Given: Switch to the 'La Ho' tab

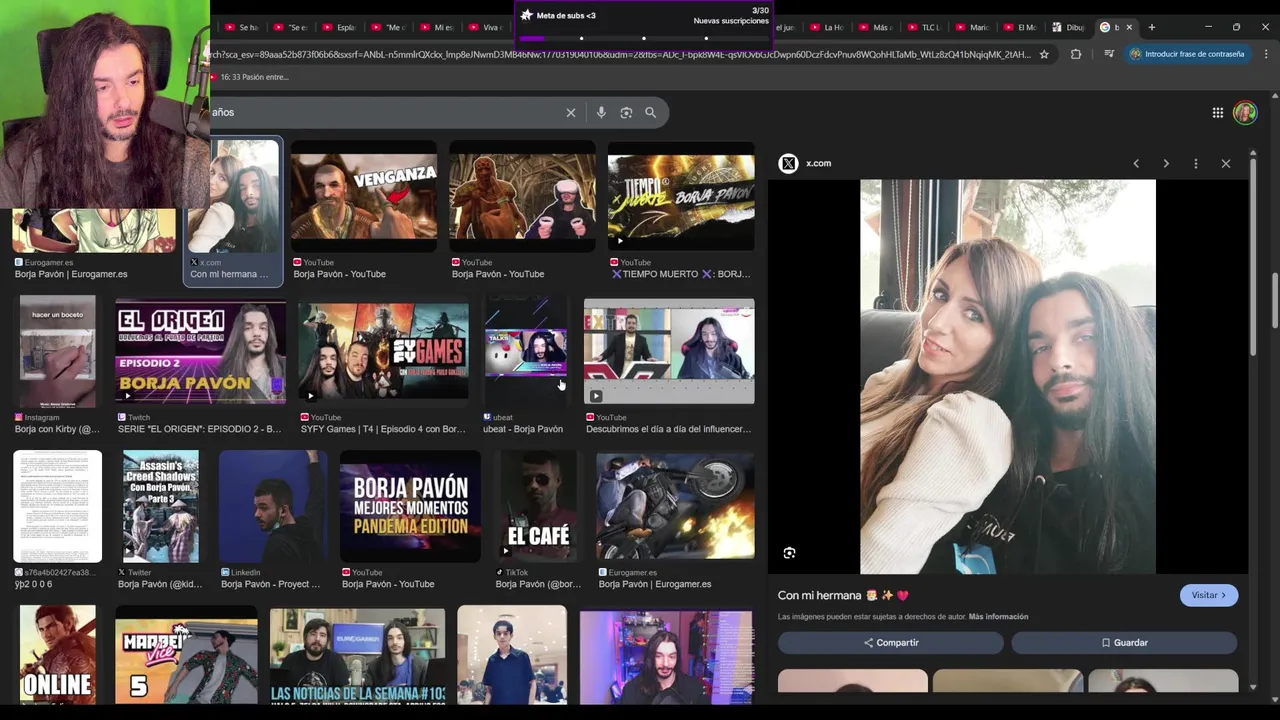Looking at the screenshot, I should click(826, 27).
